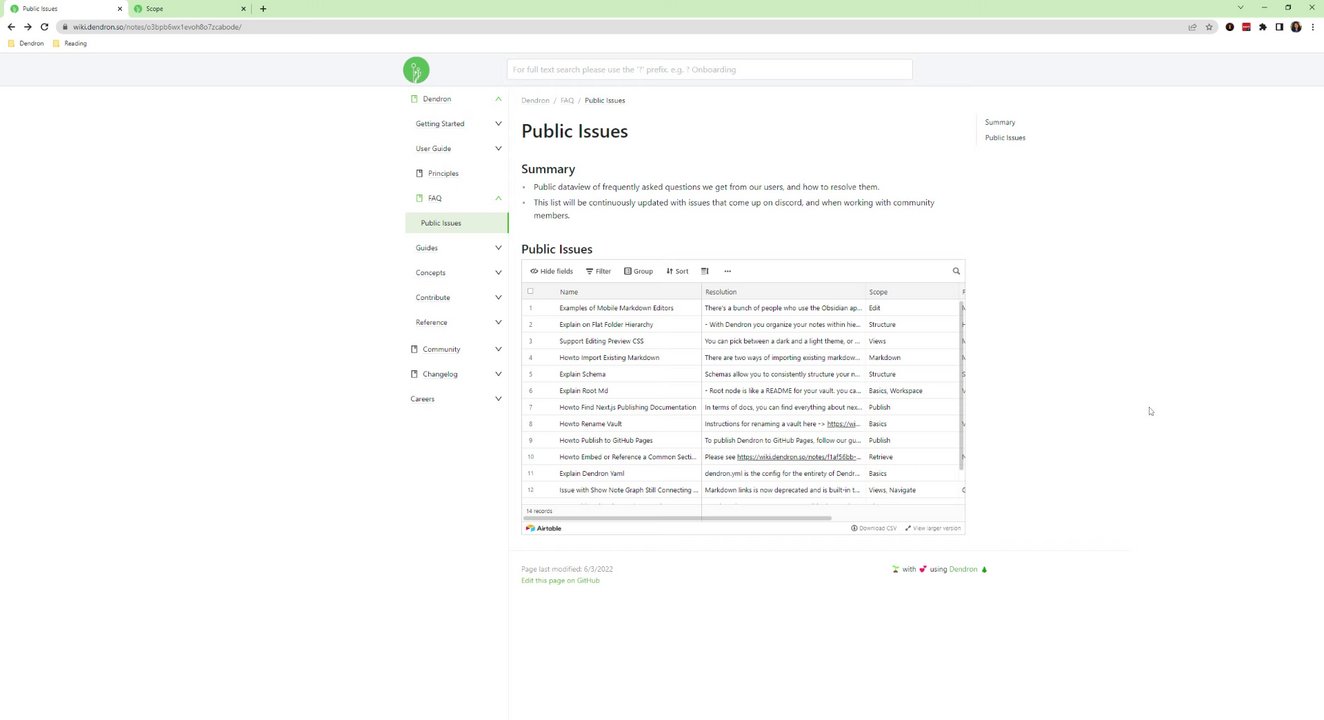Click the red extension icon in the toolbar
The image size is (1324, 720).
[x=1246, y=27]
